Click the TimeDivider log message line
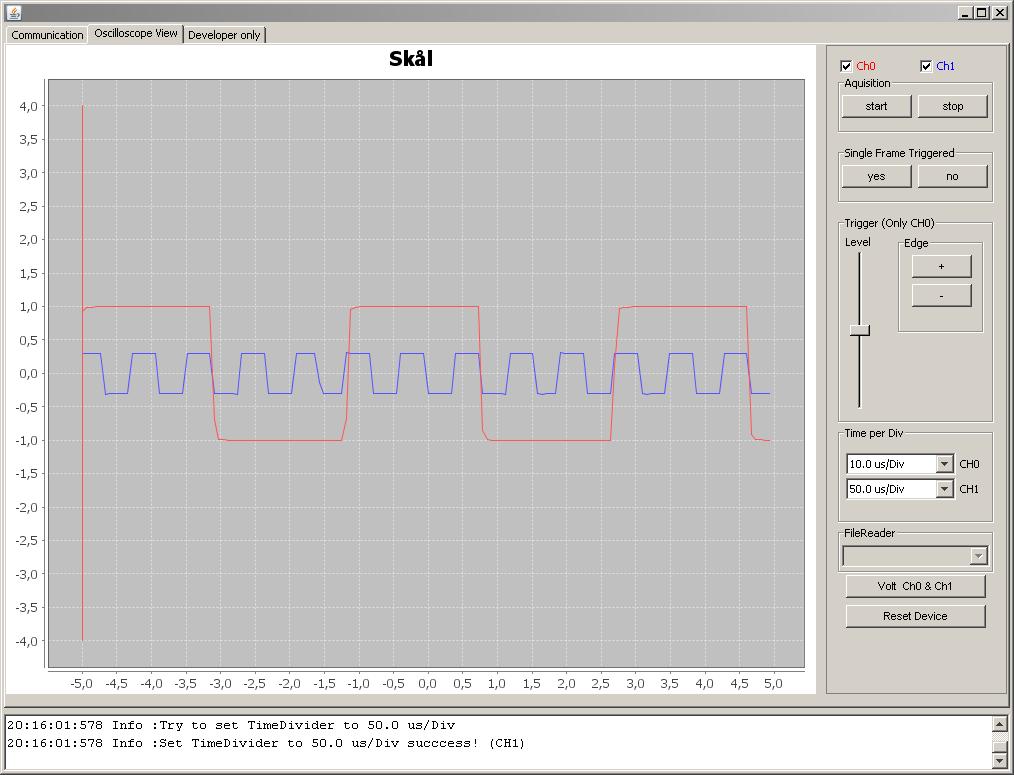Viewport: 1014px width, 775px height. tap(230, 725)
